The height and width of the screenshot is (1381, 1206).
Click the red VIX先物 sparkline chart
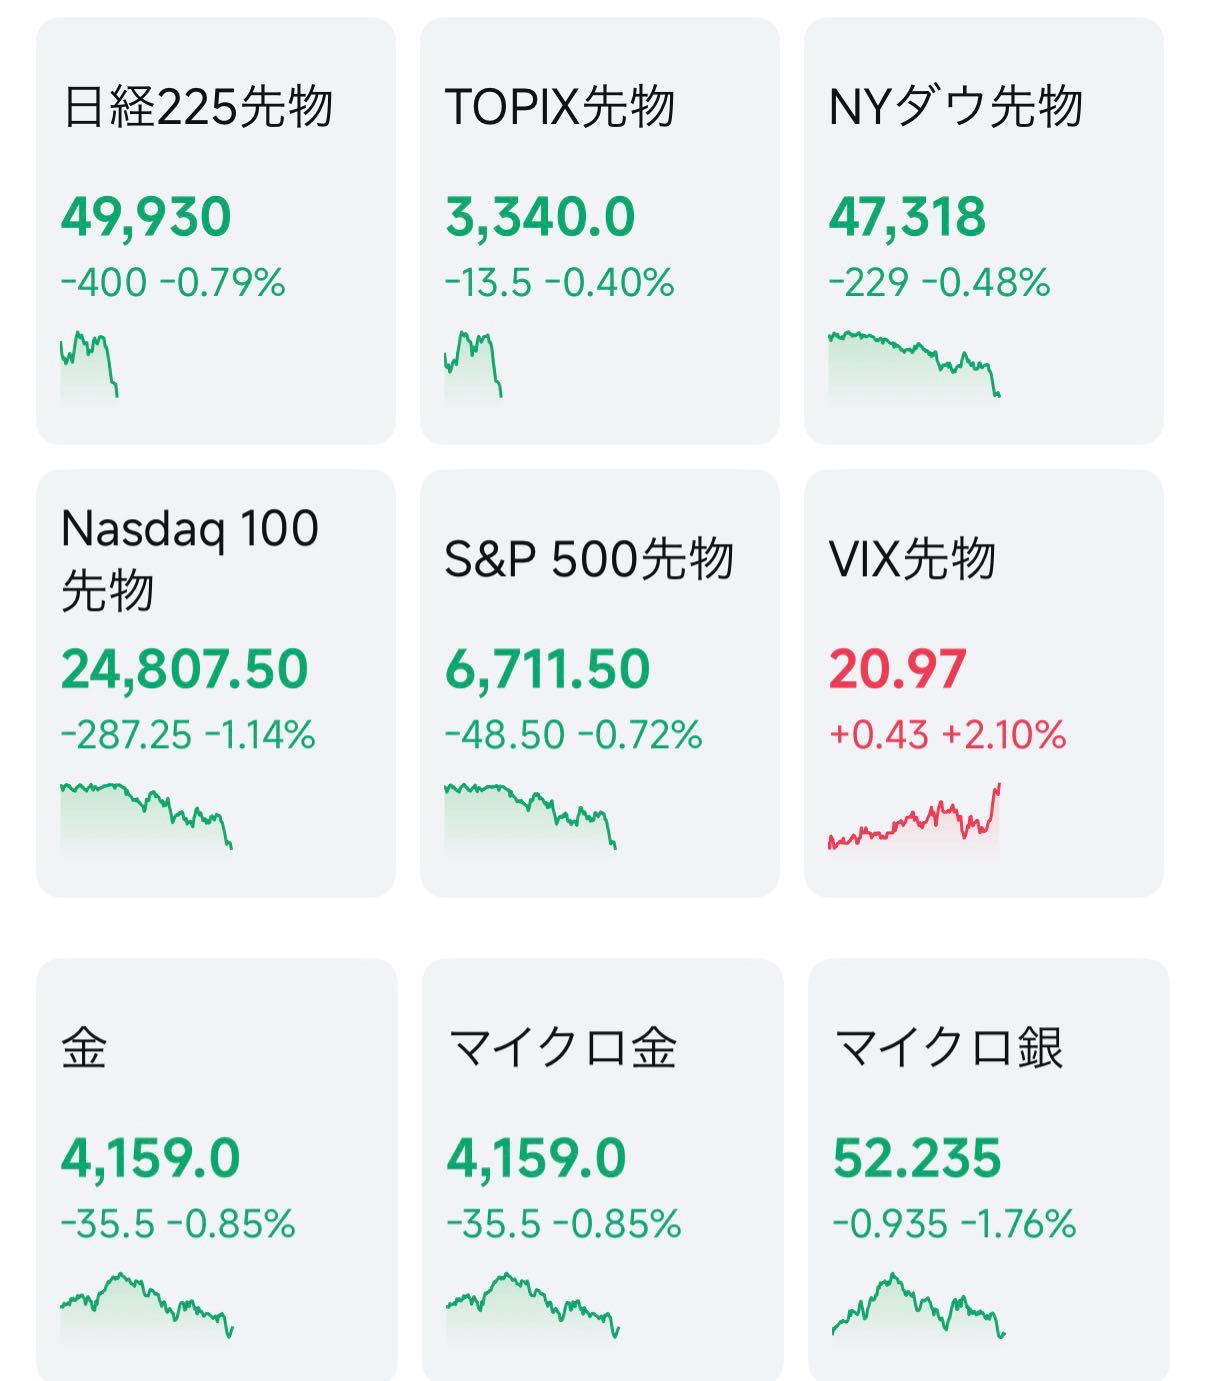point(914,818)
